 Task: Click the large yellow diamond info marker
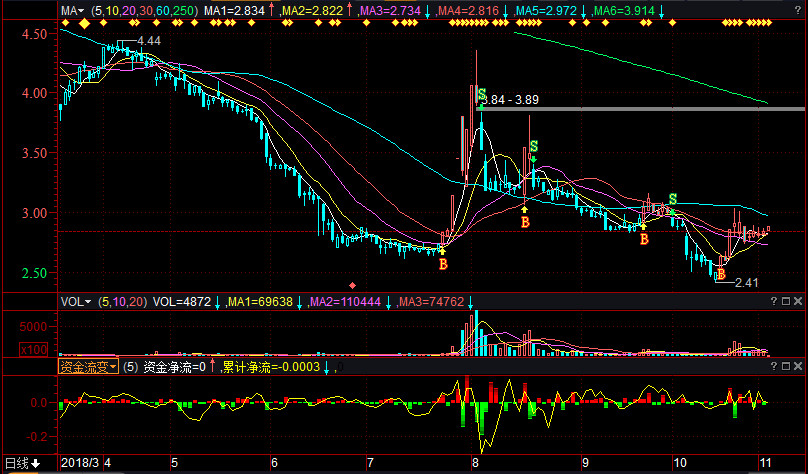coord(84,23)
